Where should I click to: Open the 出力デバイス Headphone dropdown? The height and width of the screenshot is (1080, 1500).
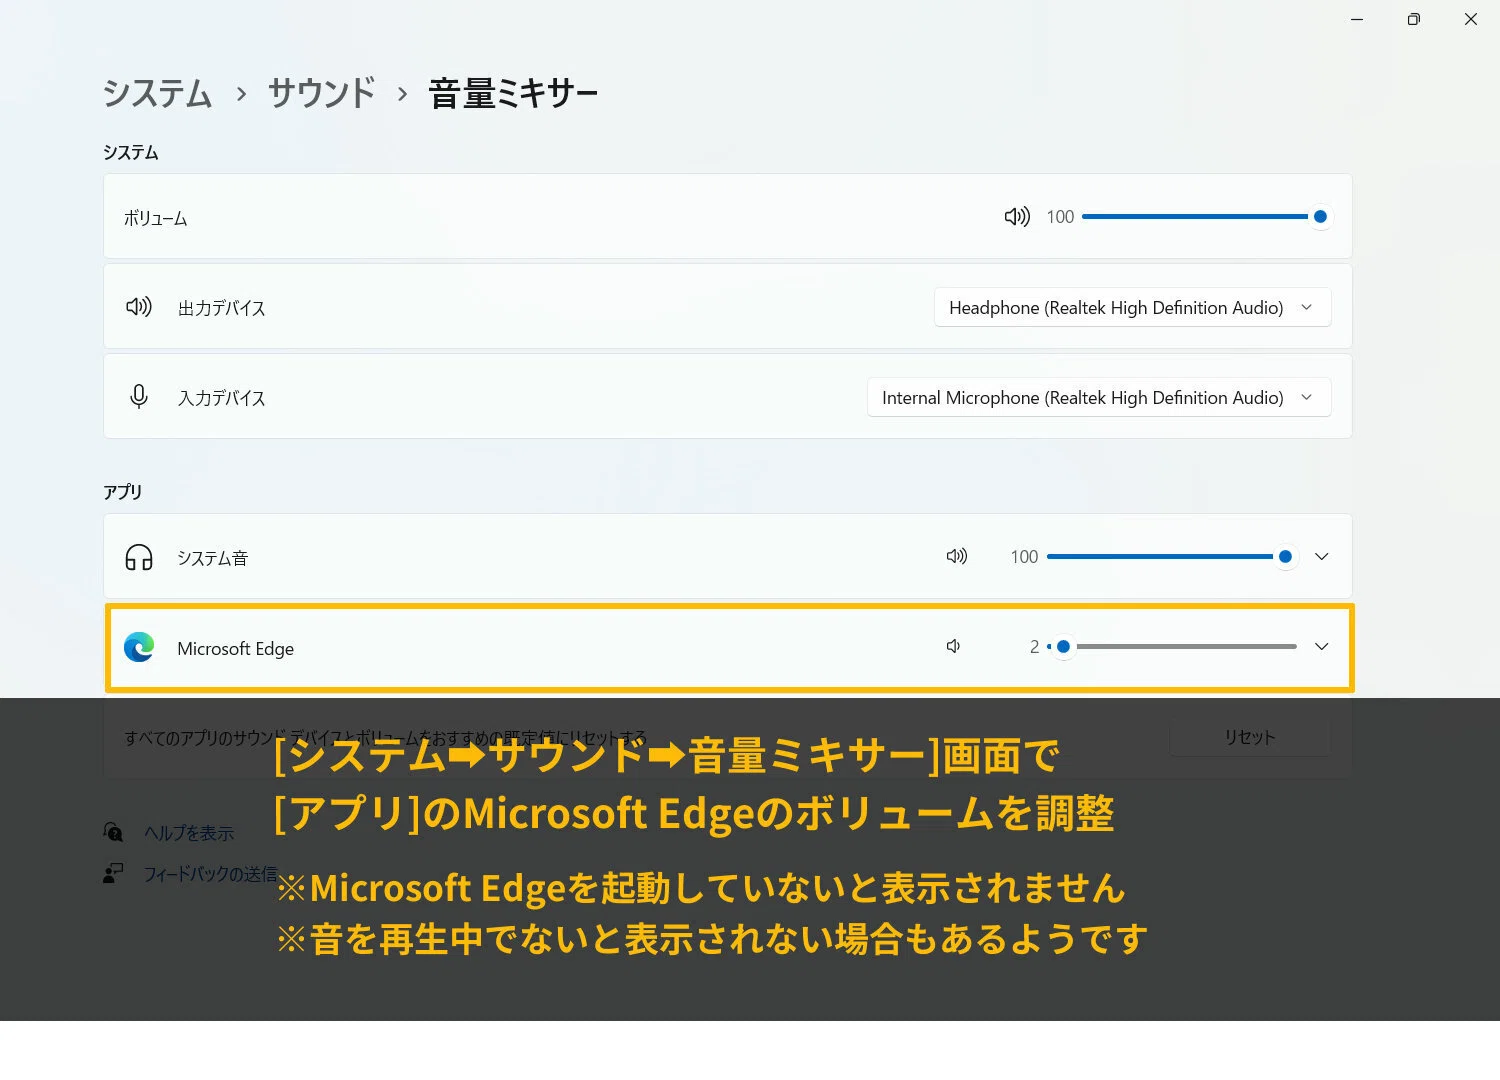[1132, 307]
